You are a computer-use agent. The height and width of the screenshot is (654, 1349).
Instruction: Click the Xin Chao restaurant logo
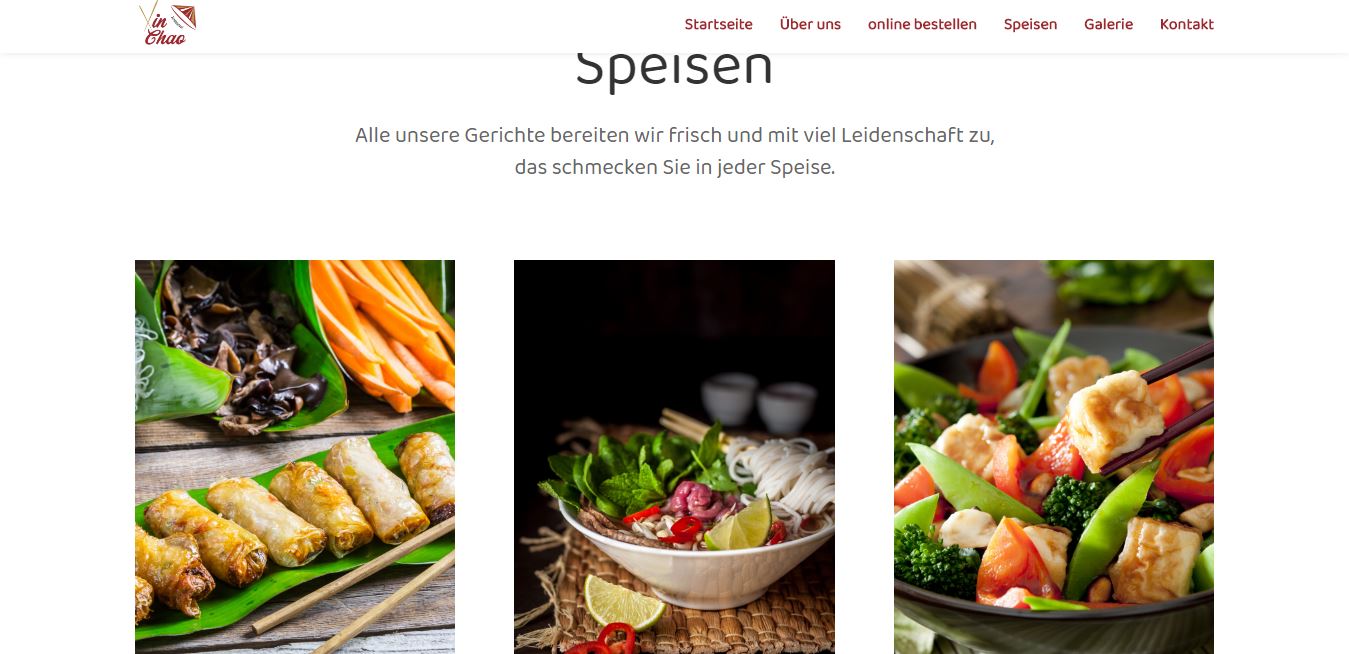coord(167,24)
